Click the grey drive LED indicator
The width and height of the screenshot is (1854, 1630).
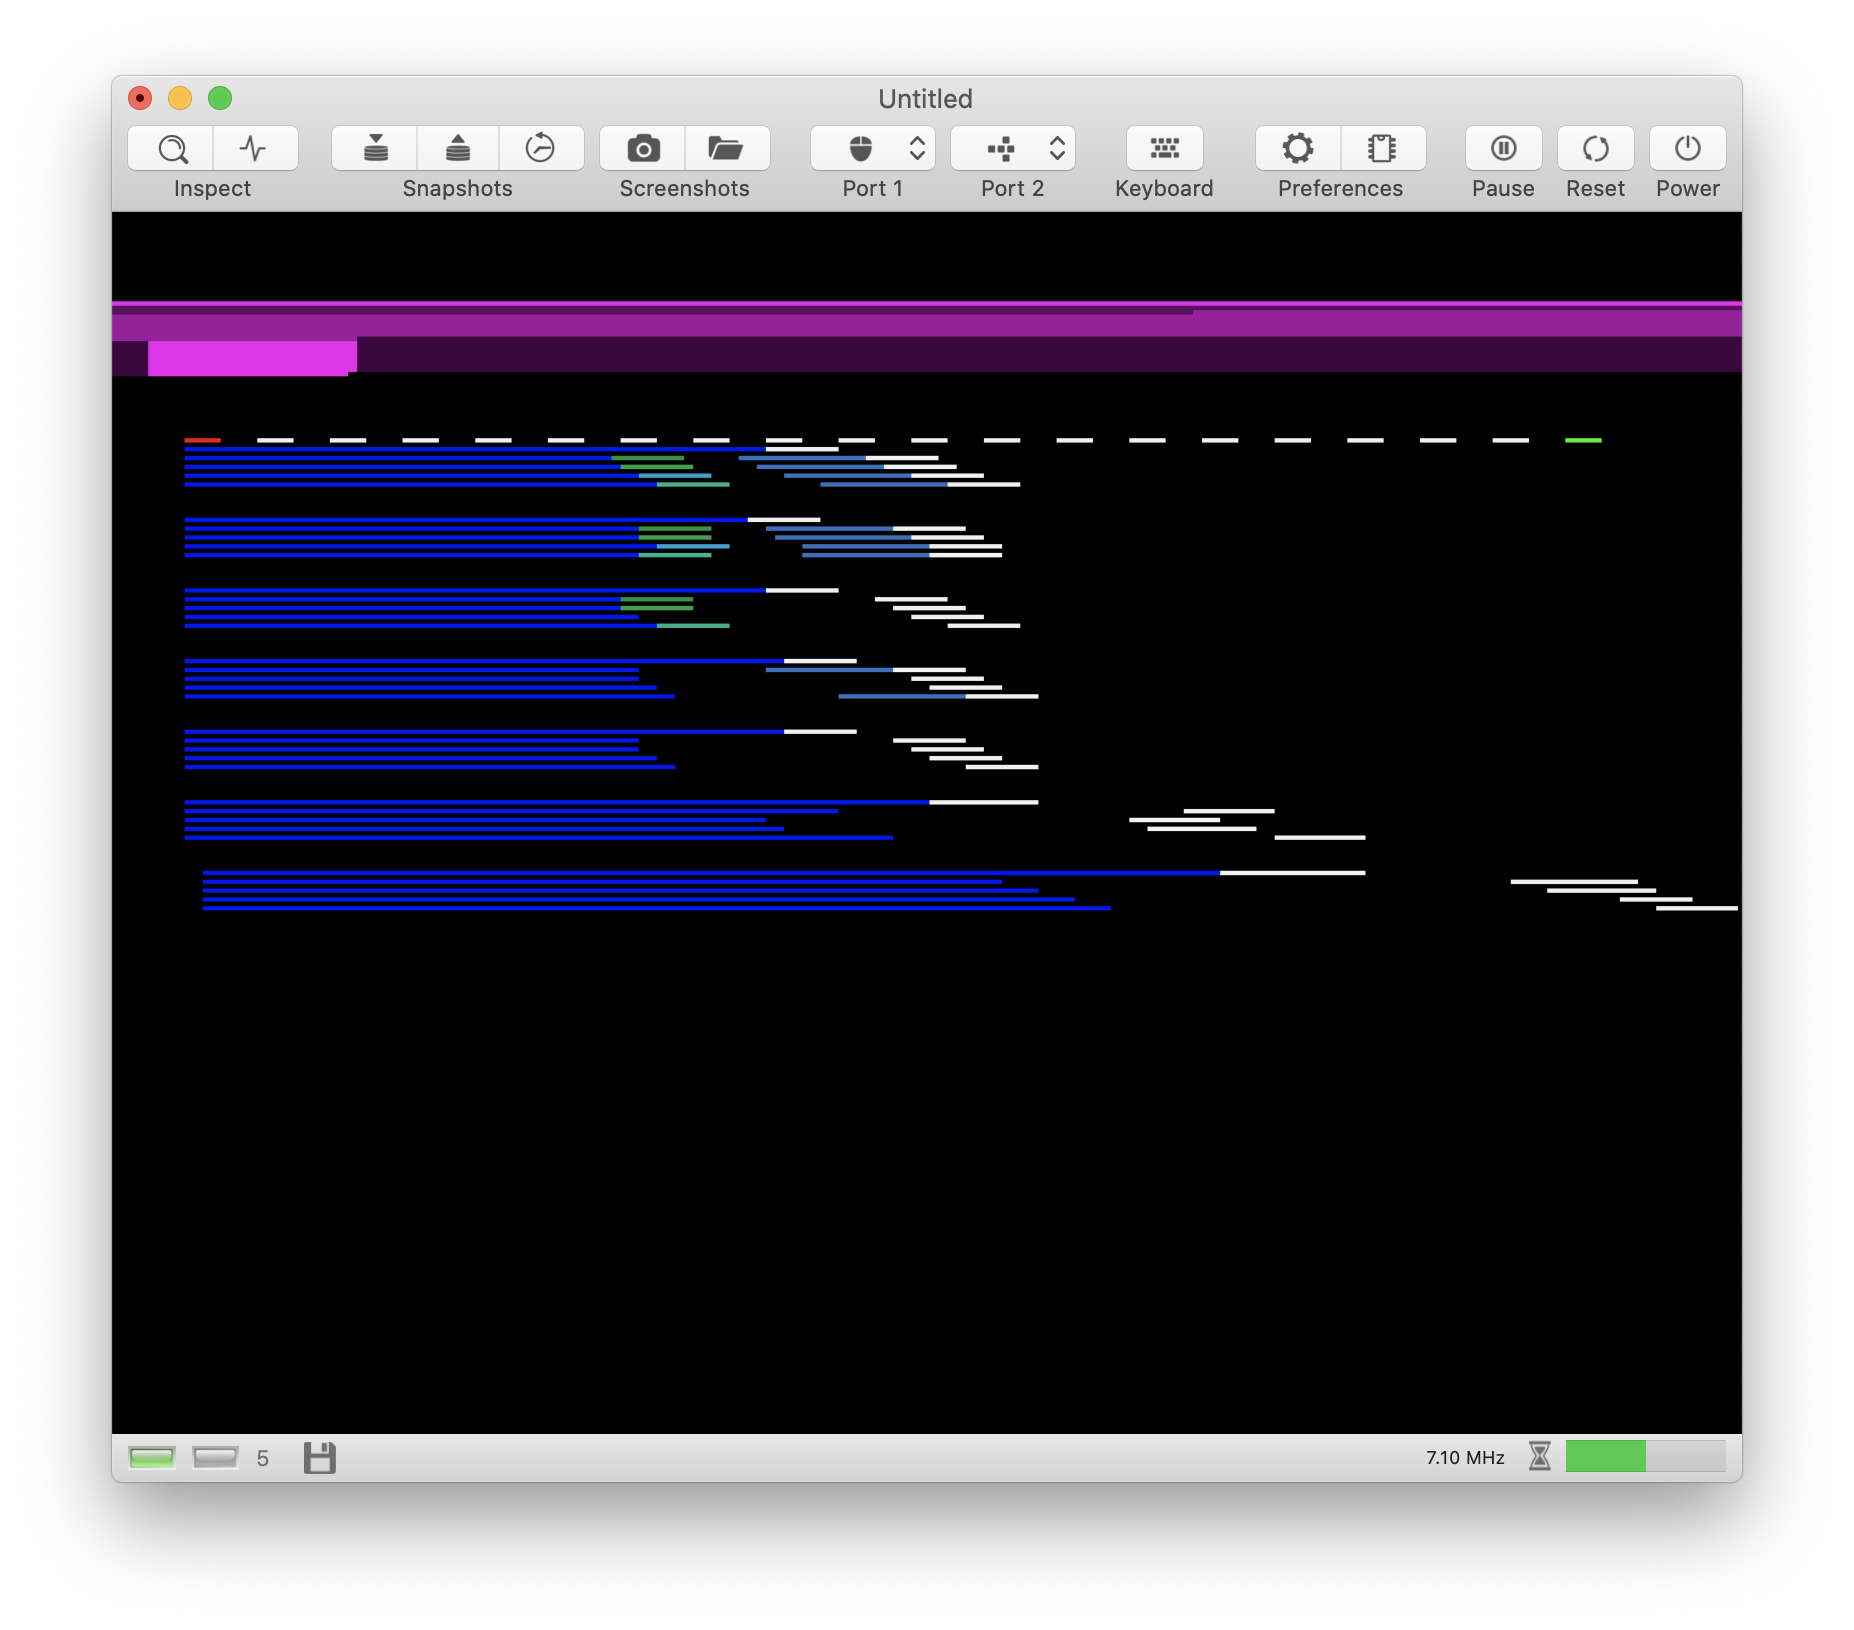click(215, 1458)
